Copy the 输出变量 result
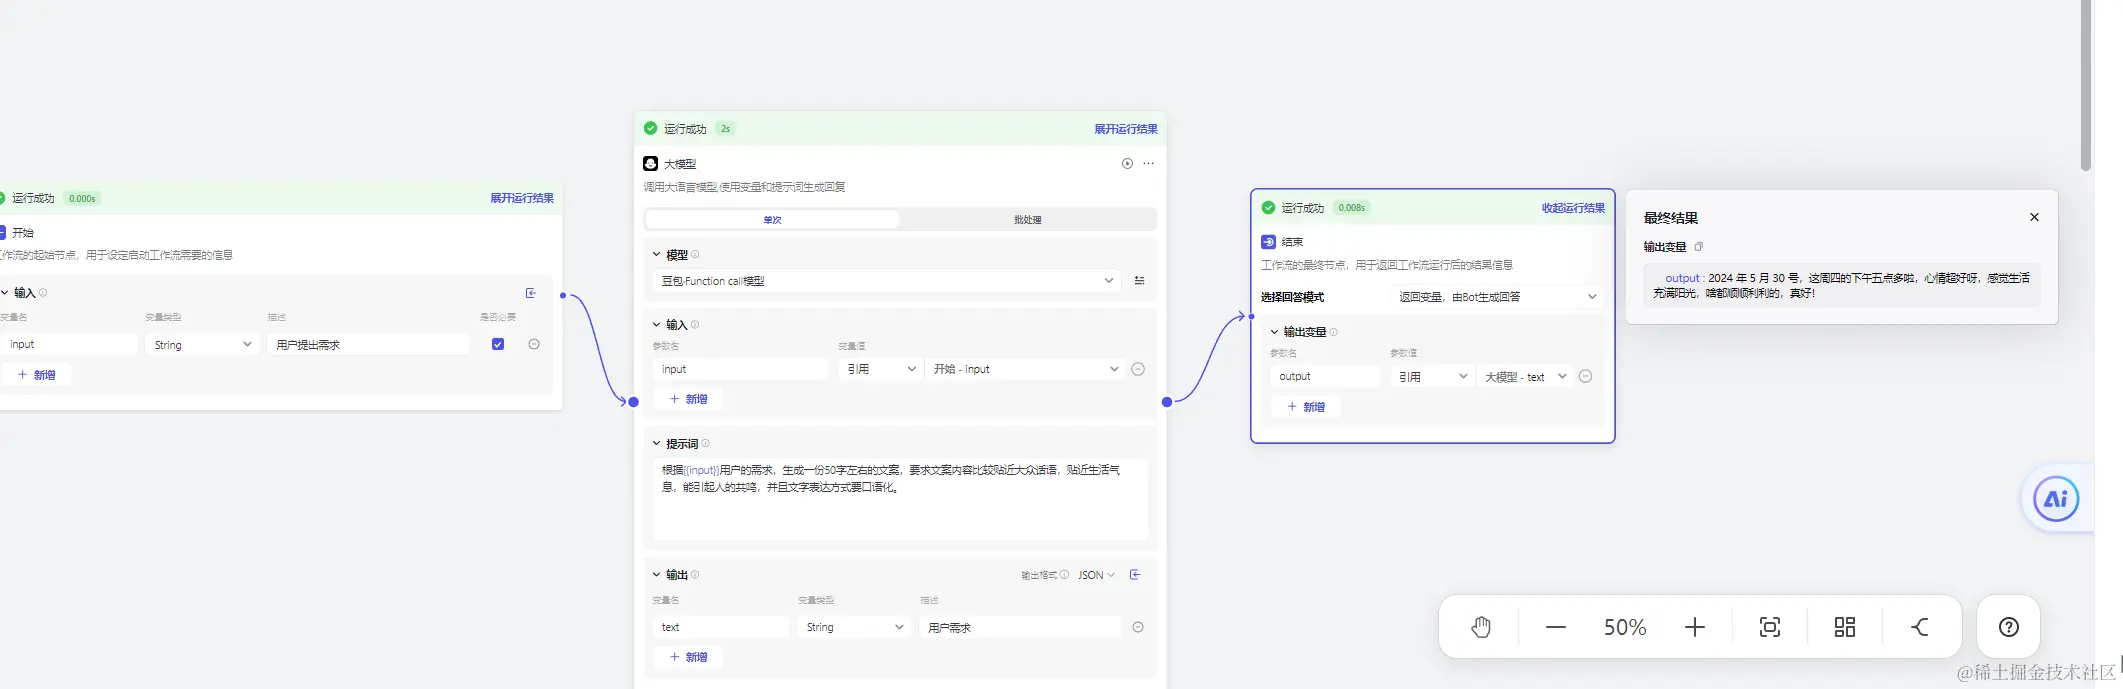Image resolution: width=2123 pixels, height=689 pixels. 1698,247
